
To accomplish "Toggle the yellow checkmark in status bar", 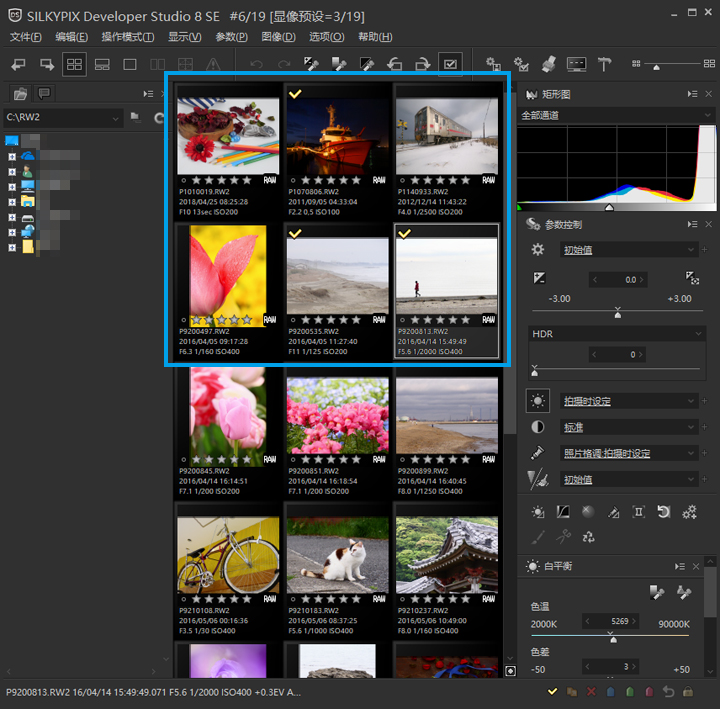I will coord(552,691).
